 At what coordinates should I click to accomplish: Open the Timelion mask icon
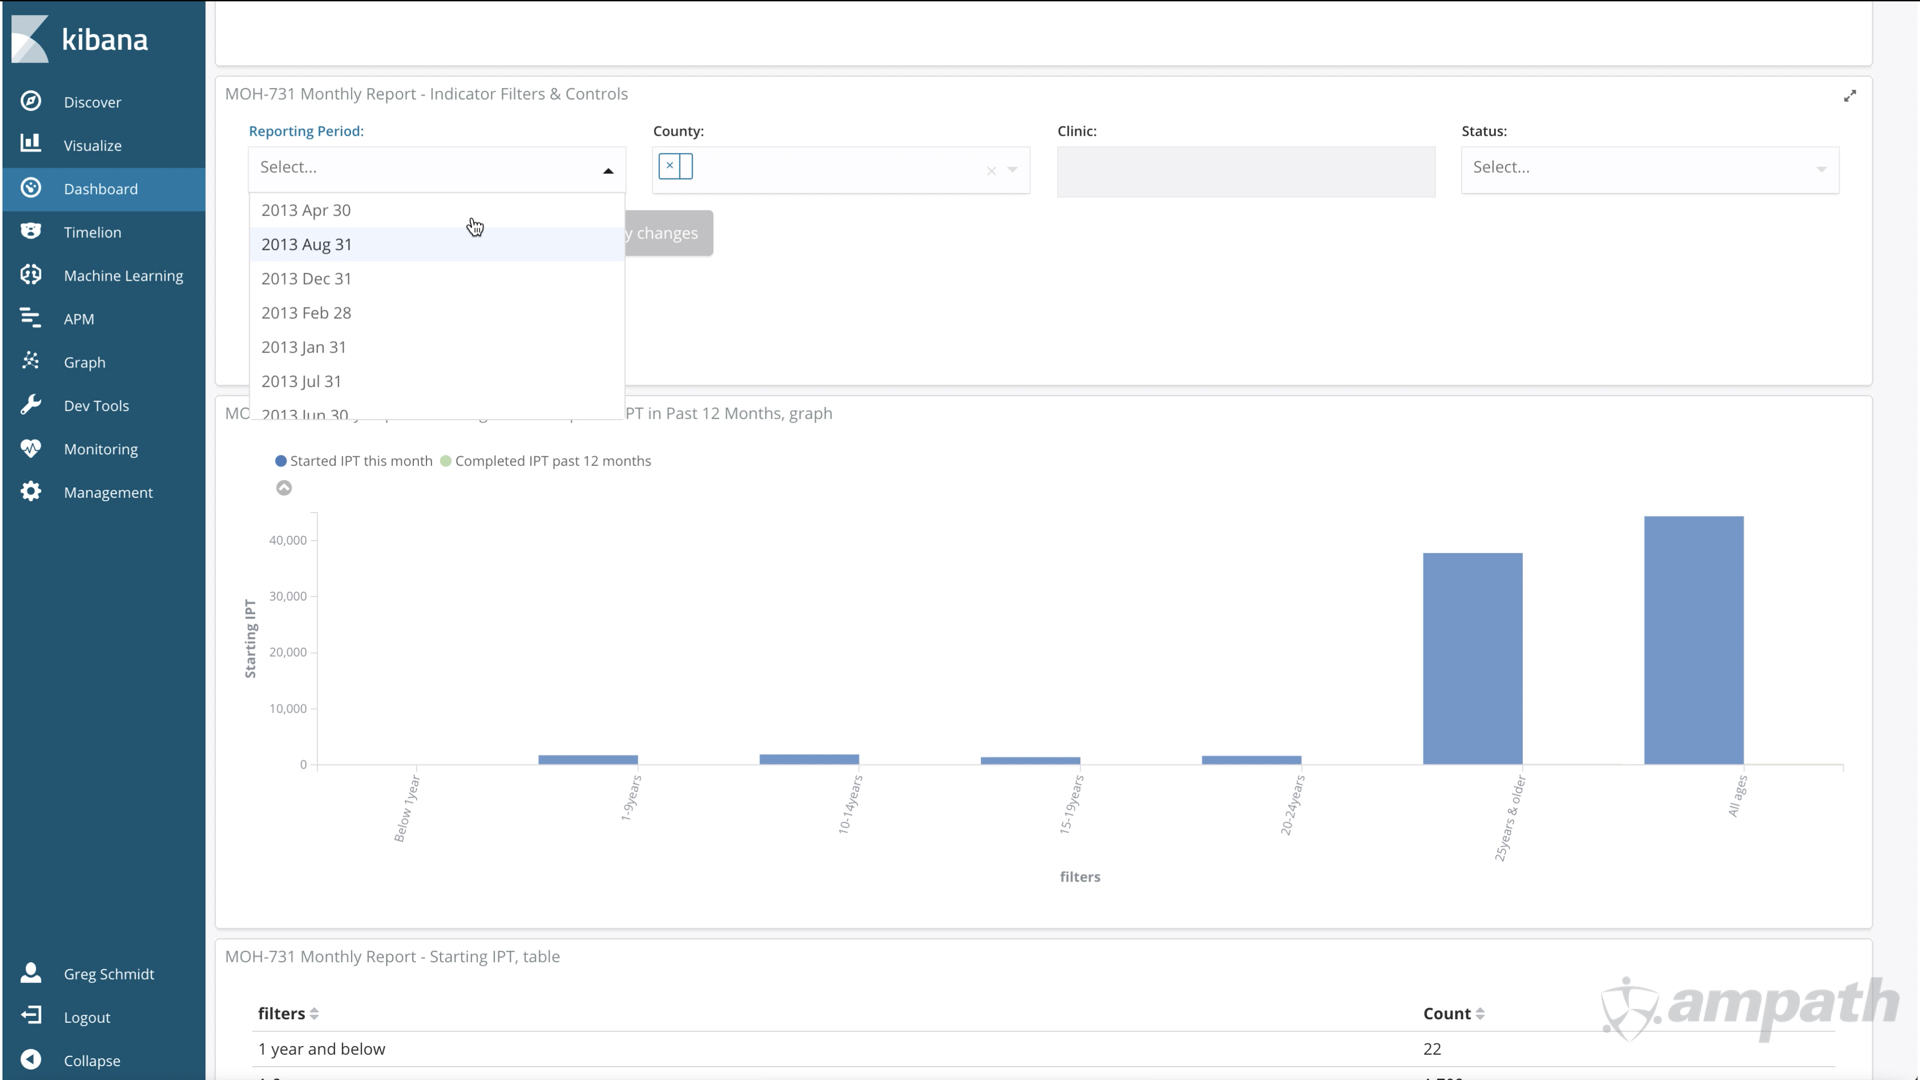[x=31, y=231]
